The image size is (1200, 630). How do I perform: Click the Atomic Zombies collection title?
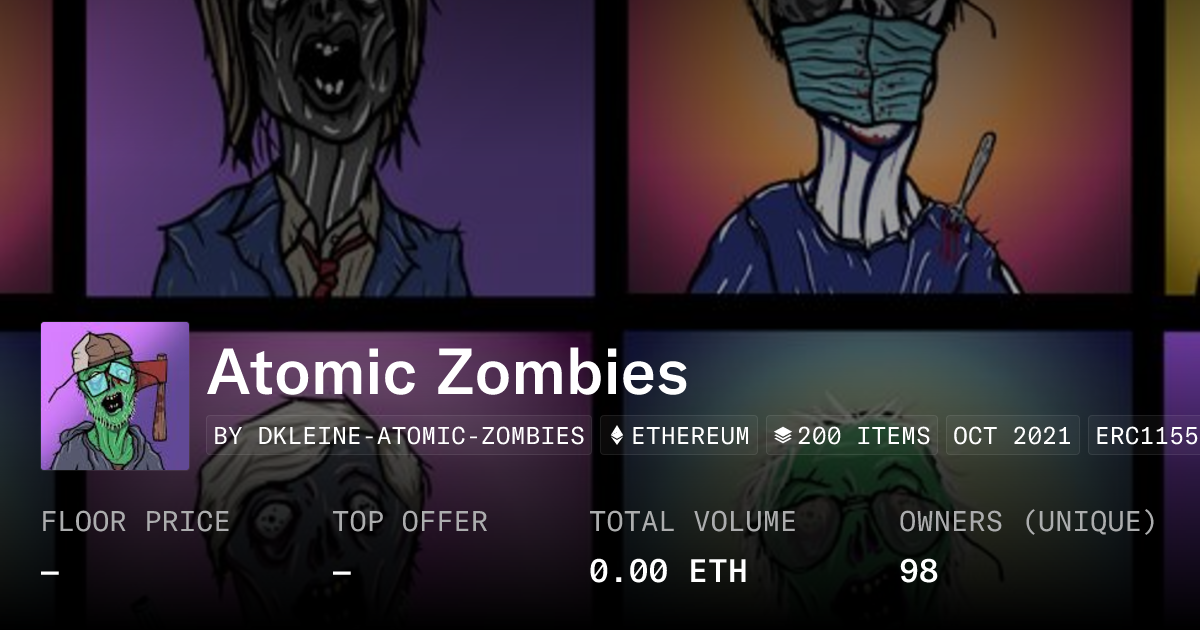tap(448, 373)
